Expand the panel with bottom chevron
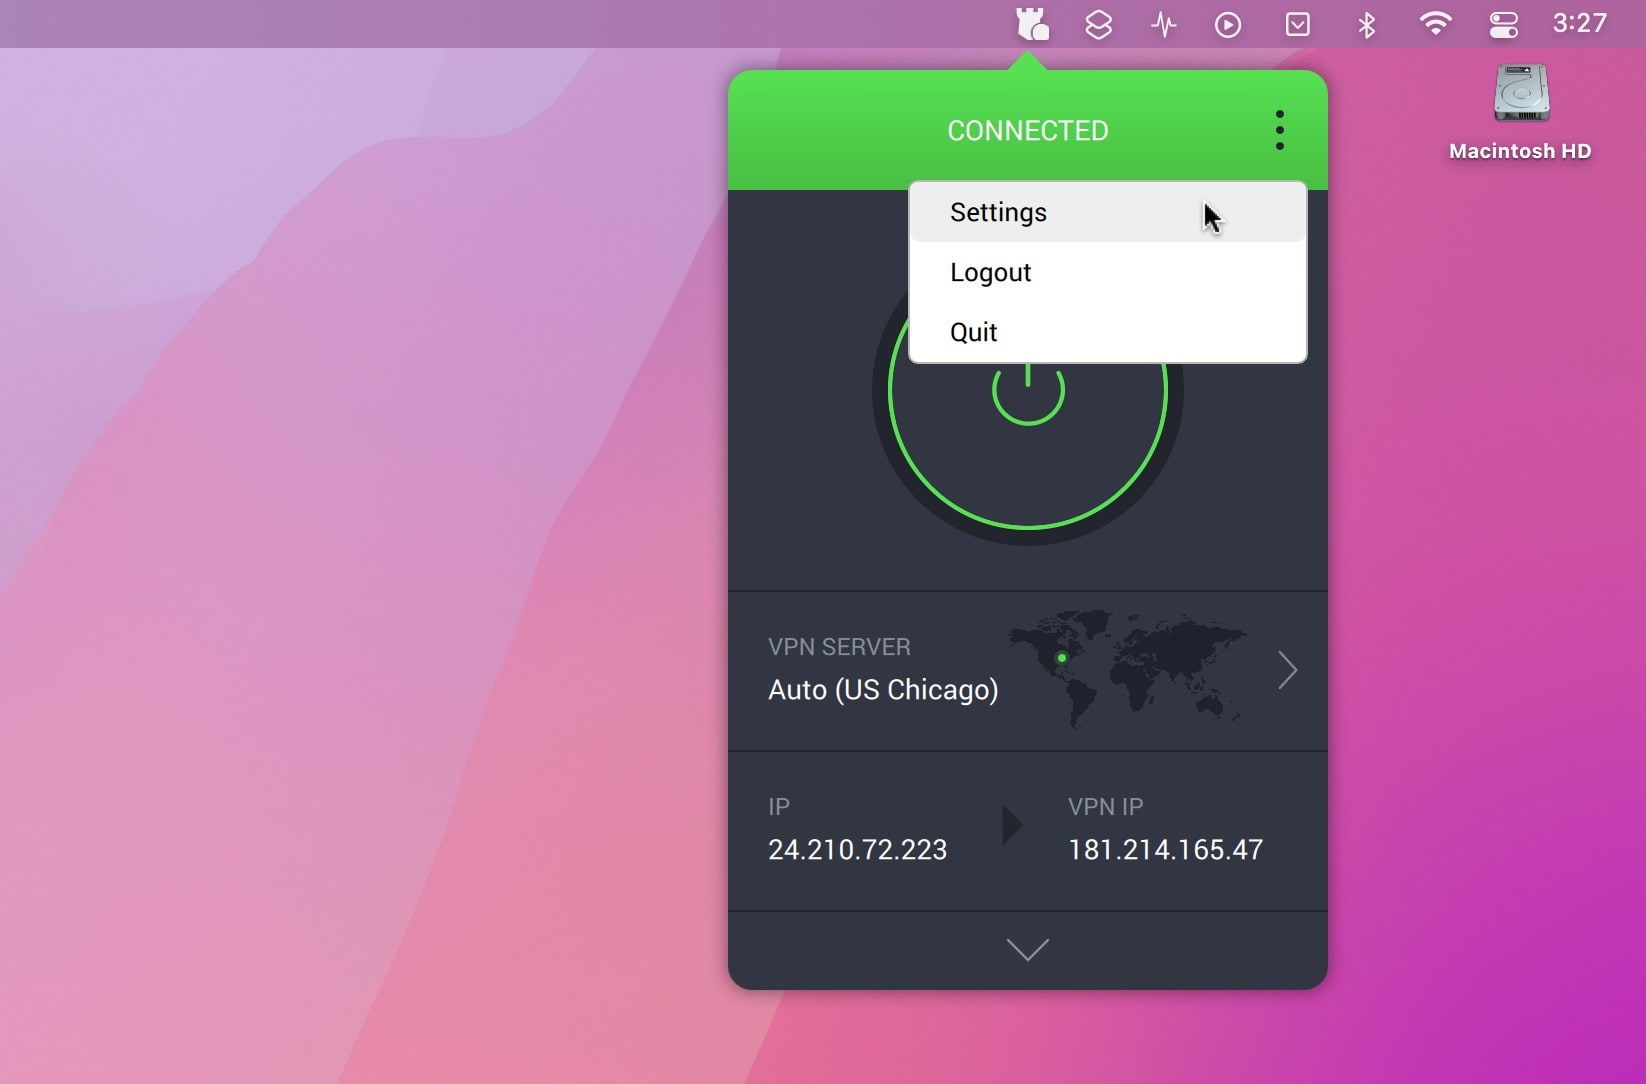The height and width of the screenshot is (1084, 1646). coord(1027,949)
